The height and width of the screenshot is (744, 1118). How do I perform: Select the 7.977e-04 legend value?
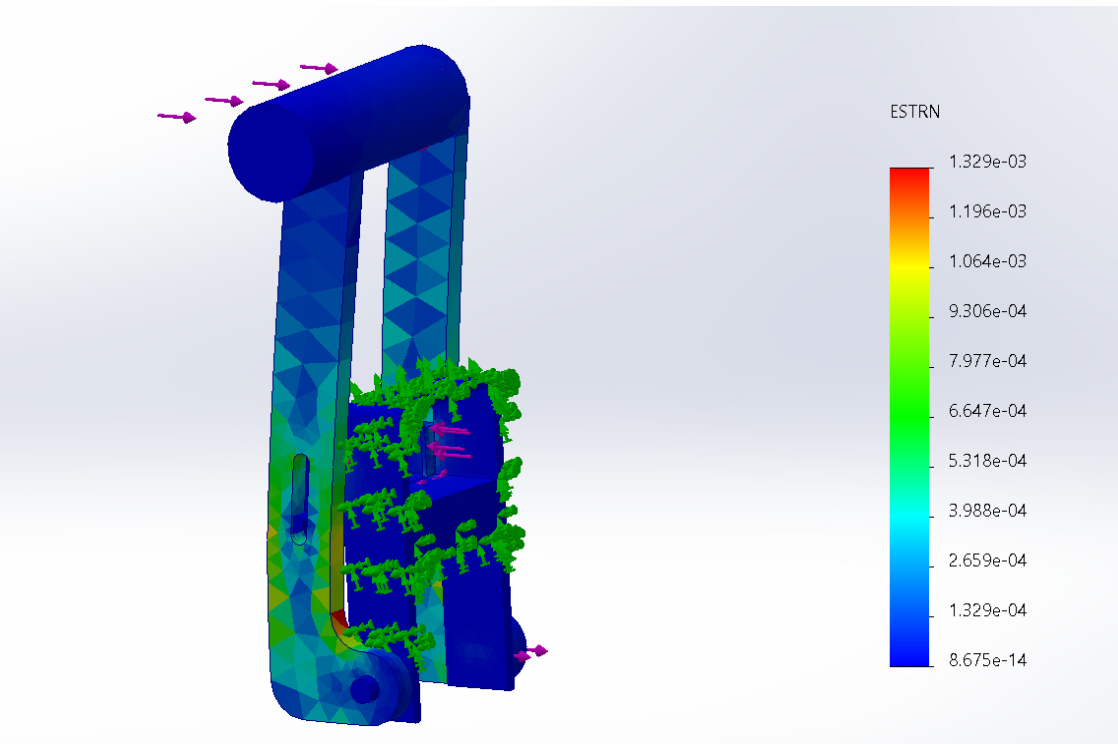coord(988,362)
